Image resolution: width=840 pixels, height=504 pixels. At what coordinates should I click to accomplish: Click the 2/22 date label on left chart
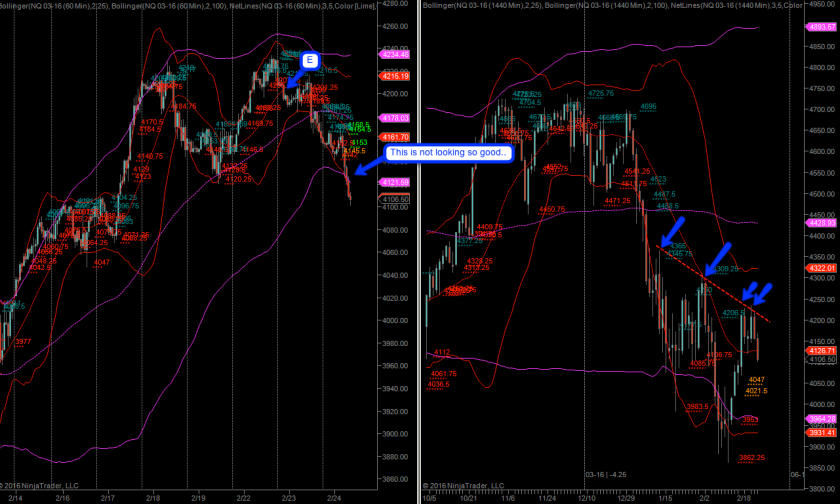243,498
